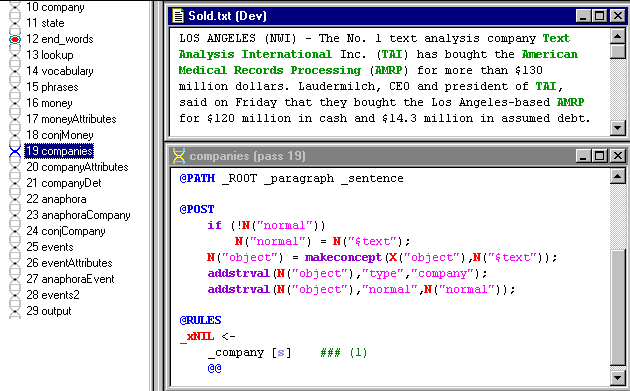The height and width of the screenshot is (391, 630).
Task: Click the 'if' keyword in code
Action: (215, 225)
